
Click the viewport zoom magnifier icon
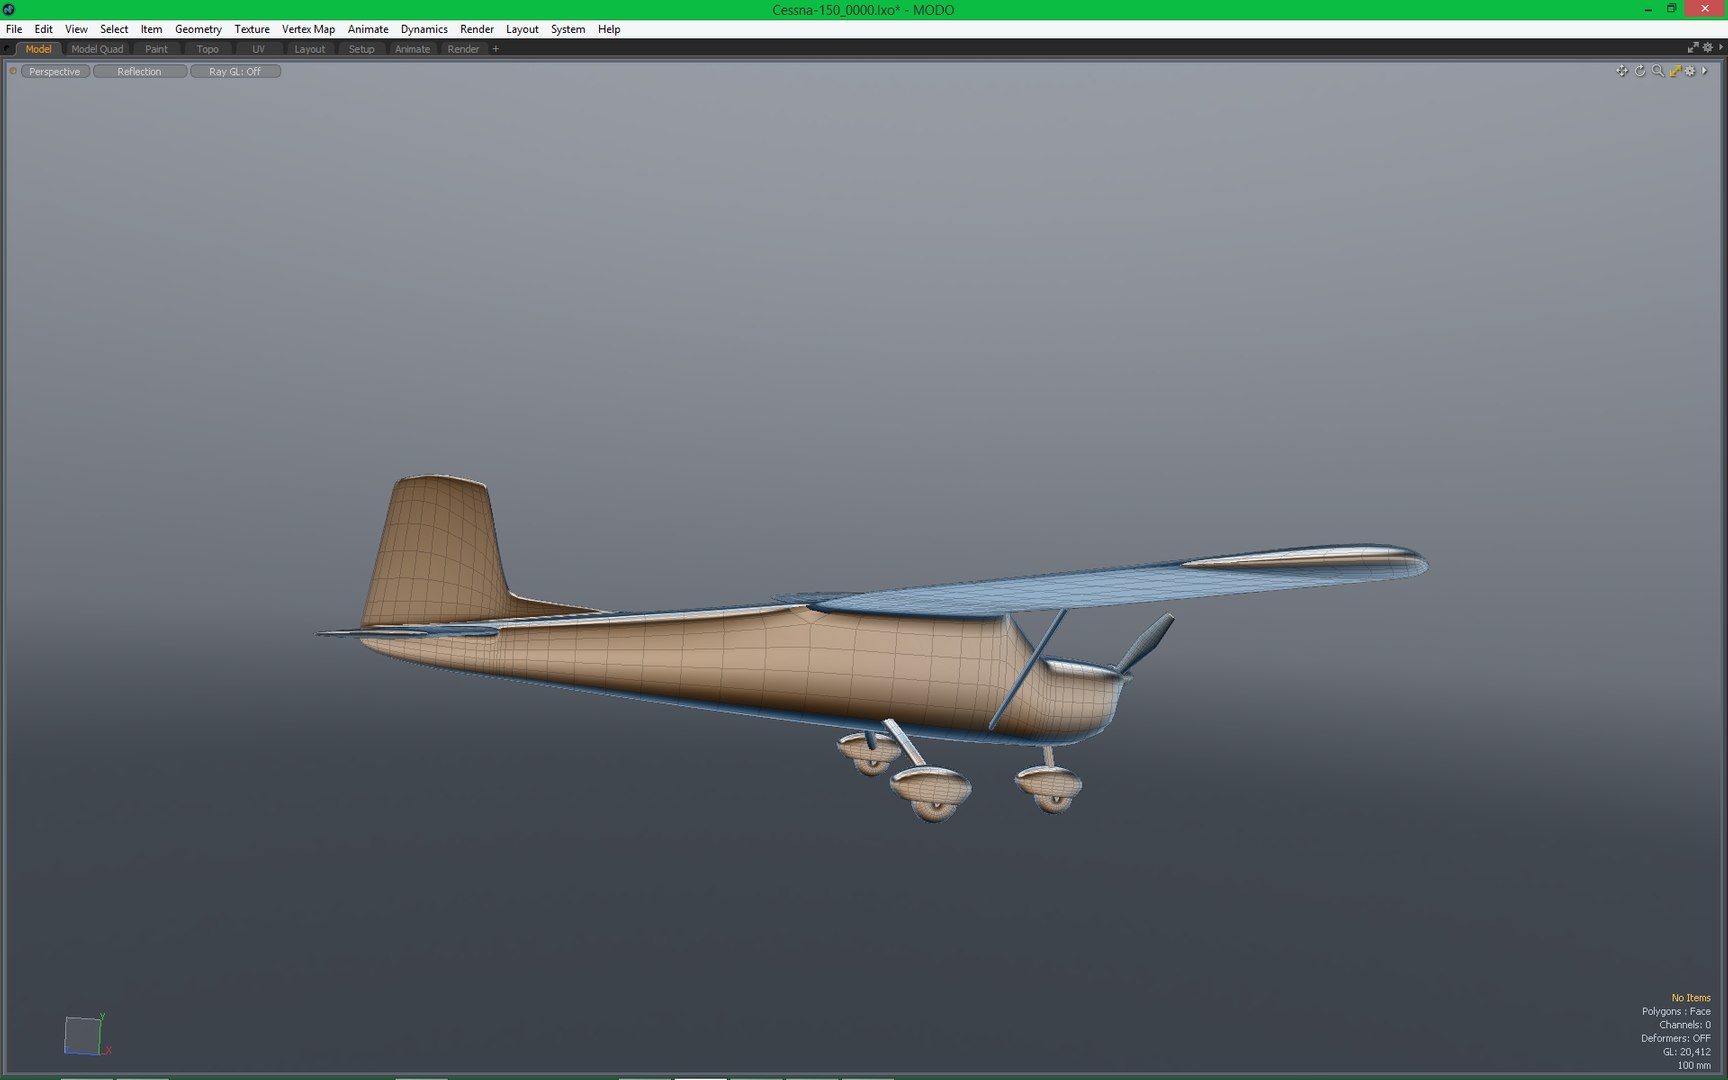pos(1658,71)
